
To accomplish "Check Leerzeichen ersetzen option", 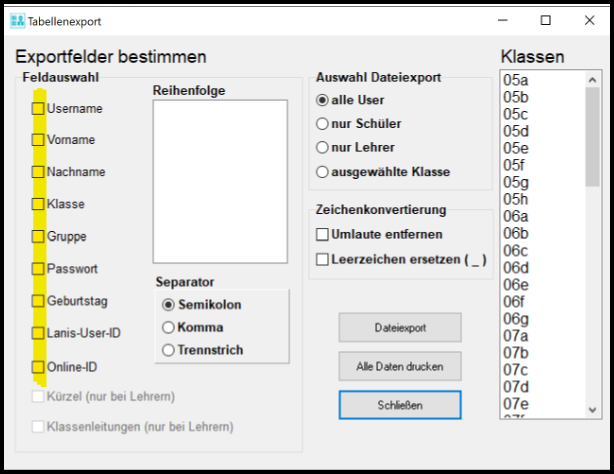I will [323, 260].
